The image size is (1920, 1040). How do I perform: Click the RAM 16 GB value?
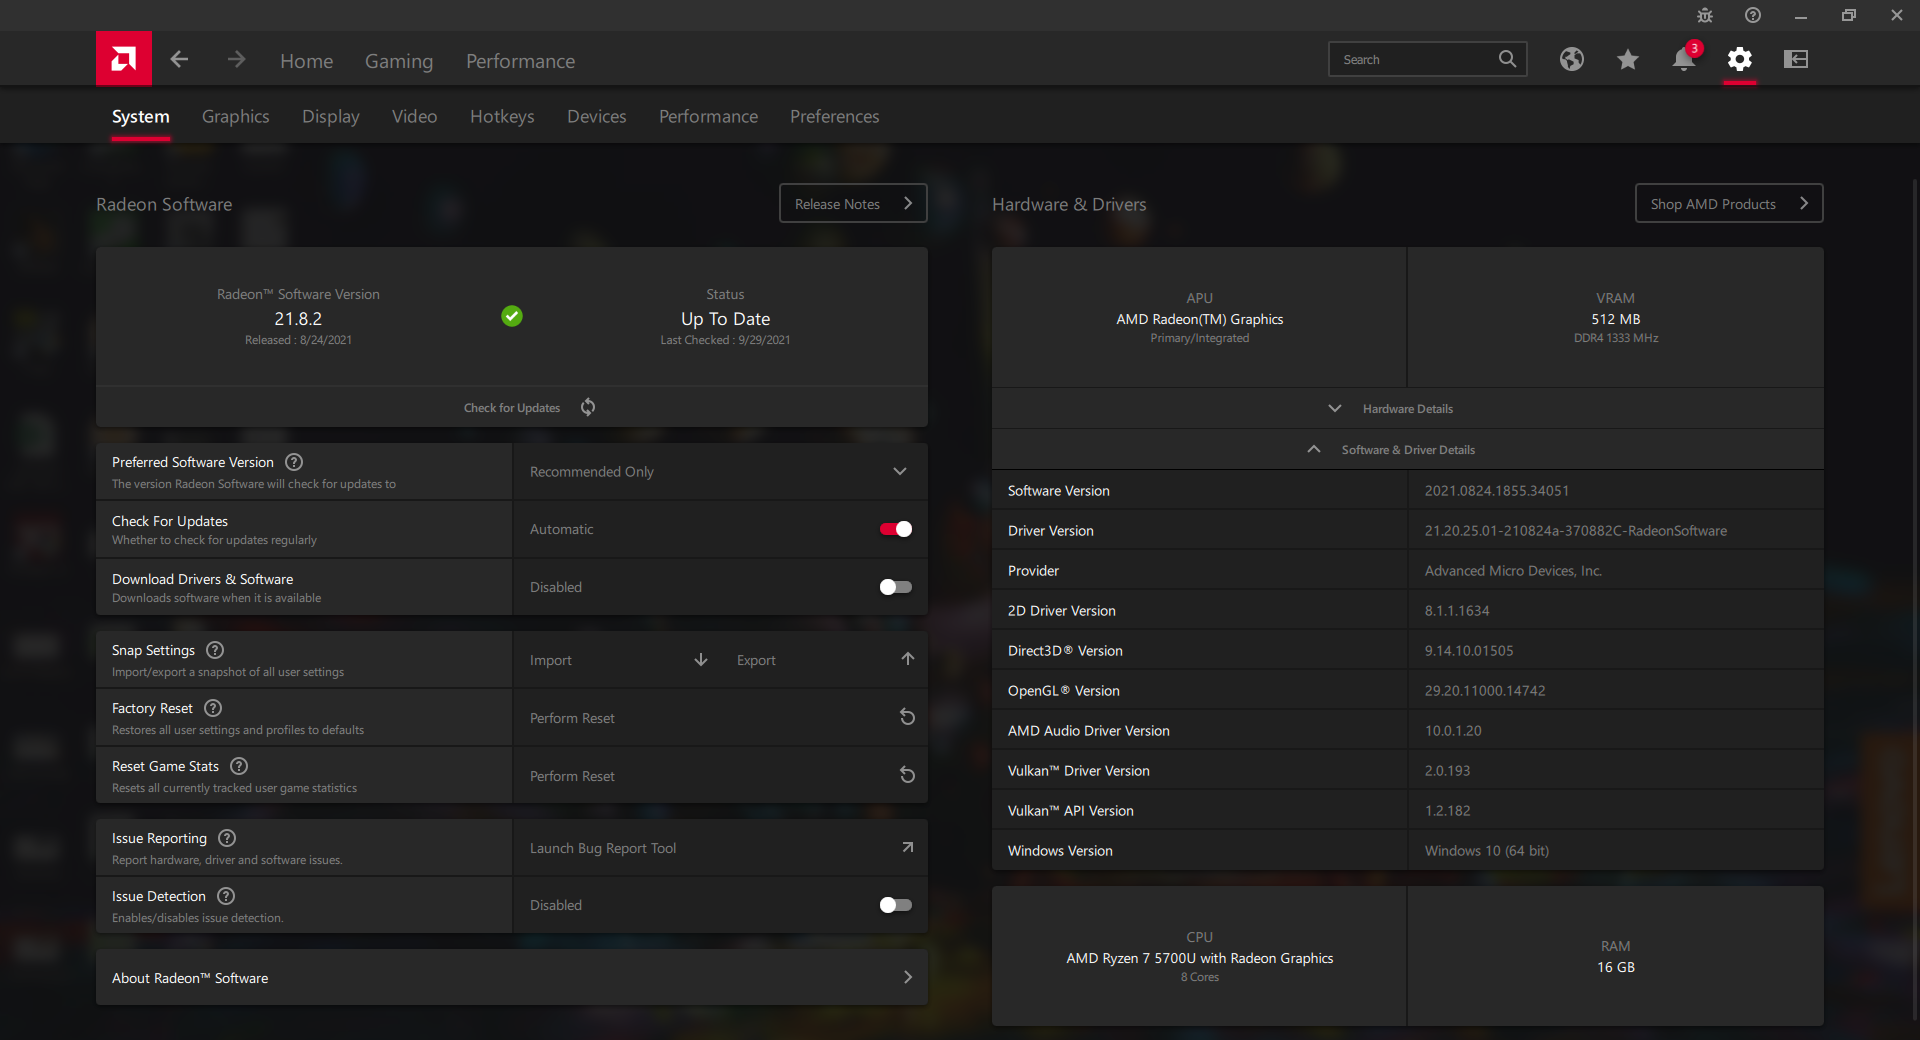pyautogui.click(x=1616, y=967)
